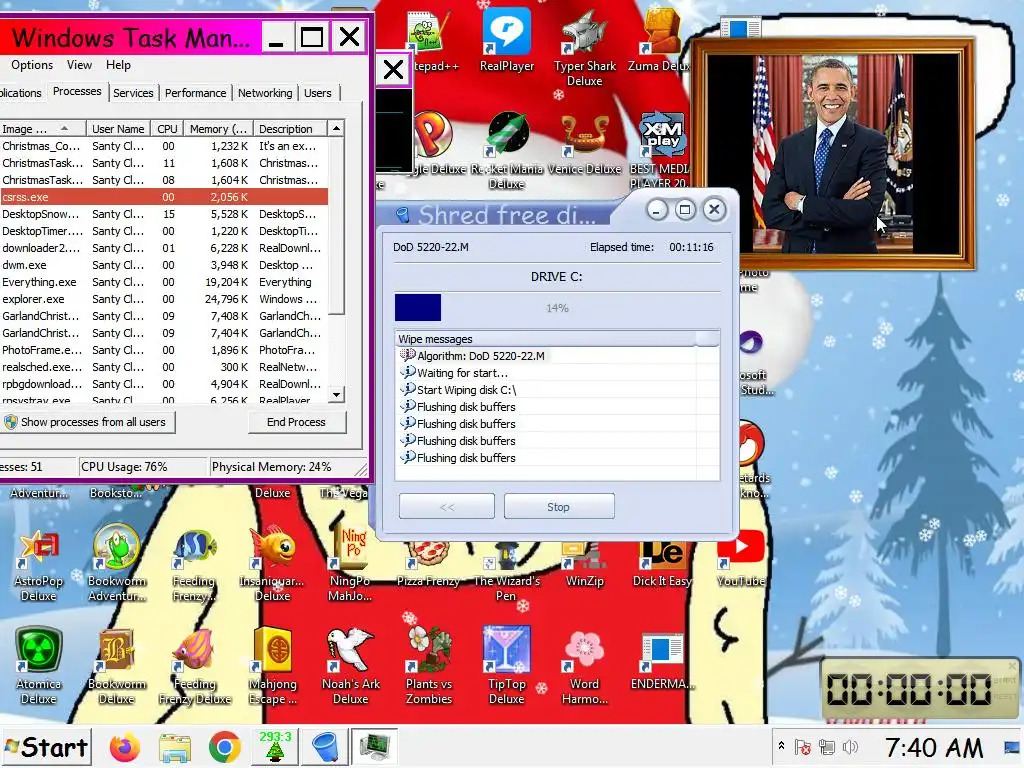1024x768 pixels.
Task: Open Word Harmony desktop icon
Action: tap(584, 666)
